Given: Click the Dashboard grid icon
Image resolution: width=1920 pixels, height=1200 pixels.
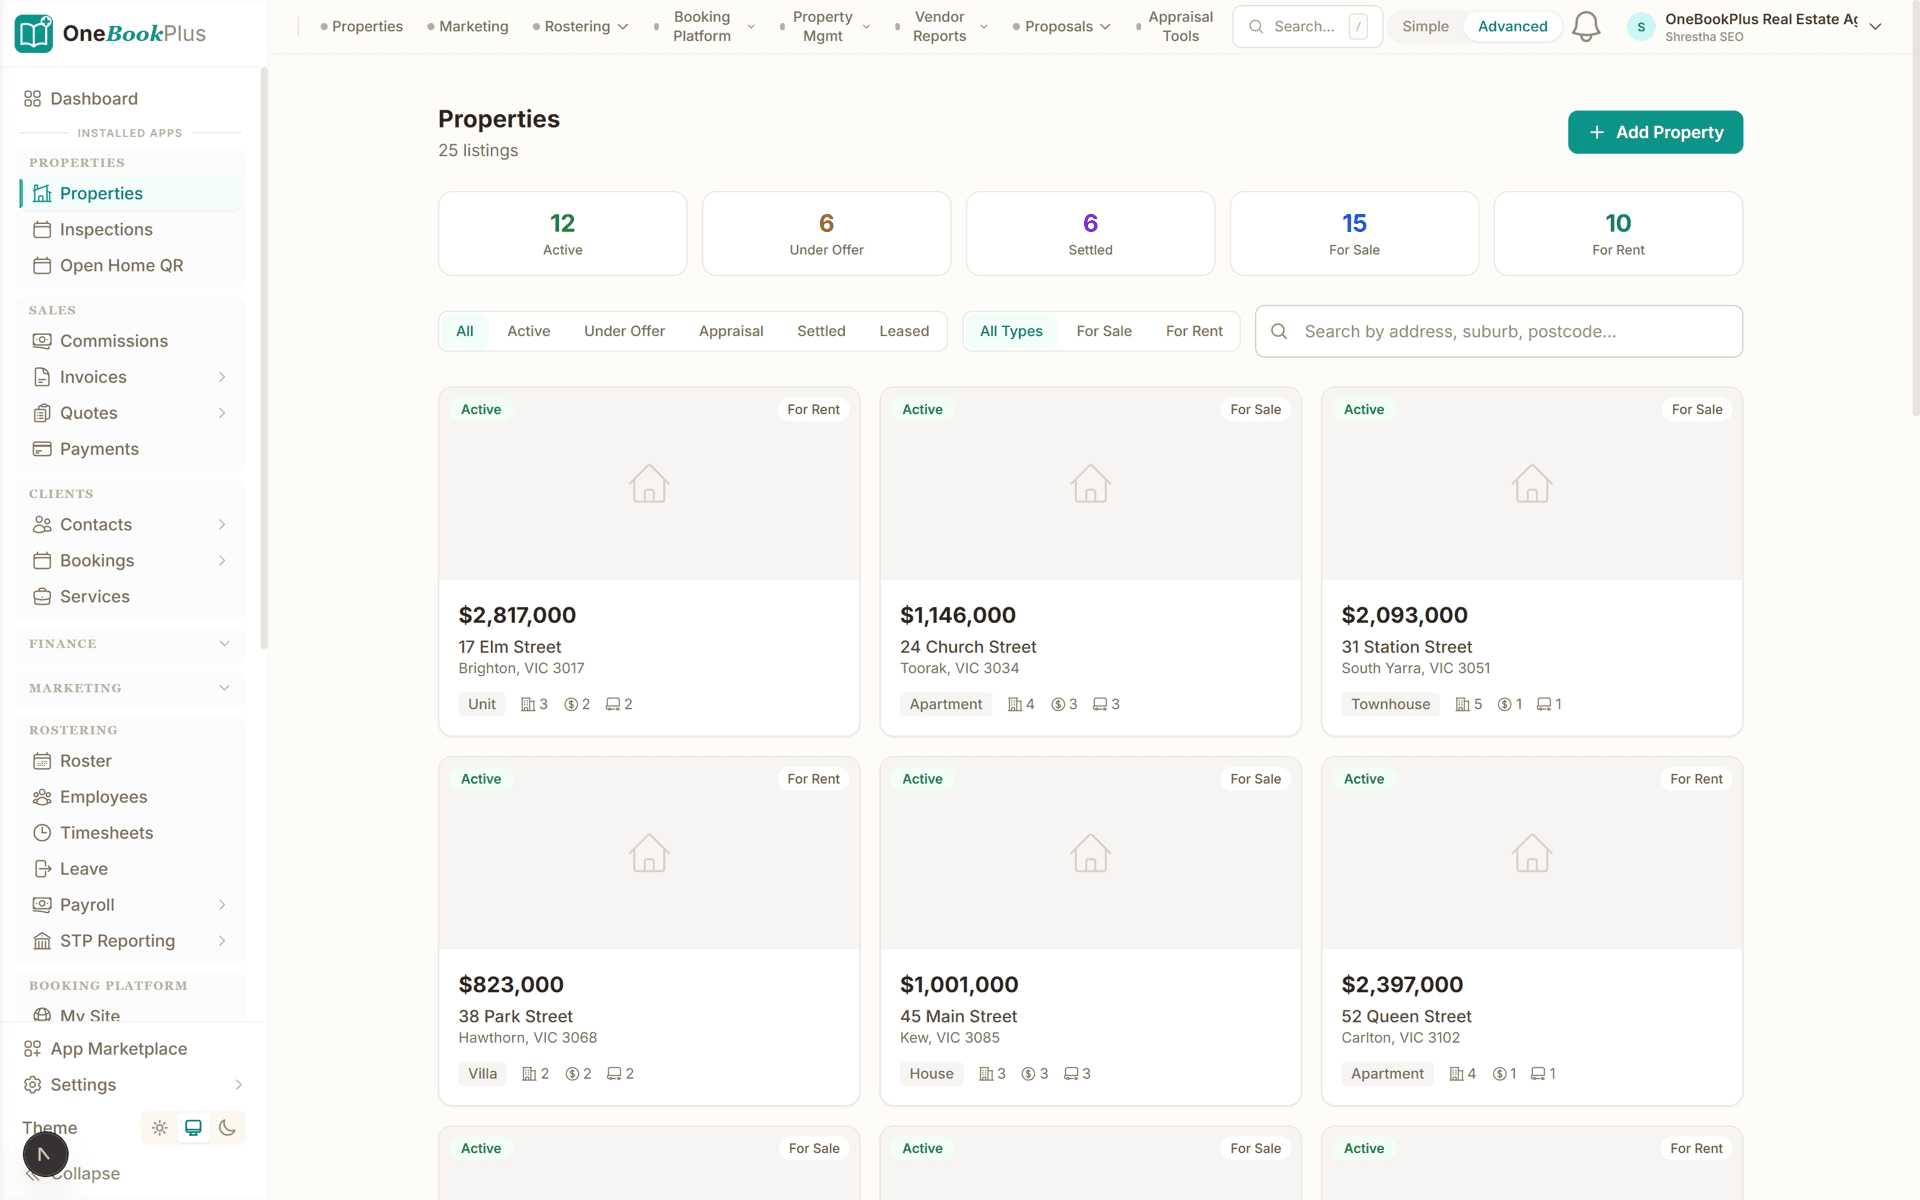Looking at the screenshot, I should pos(33,99).
